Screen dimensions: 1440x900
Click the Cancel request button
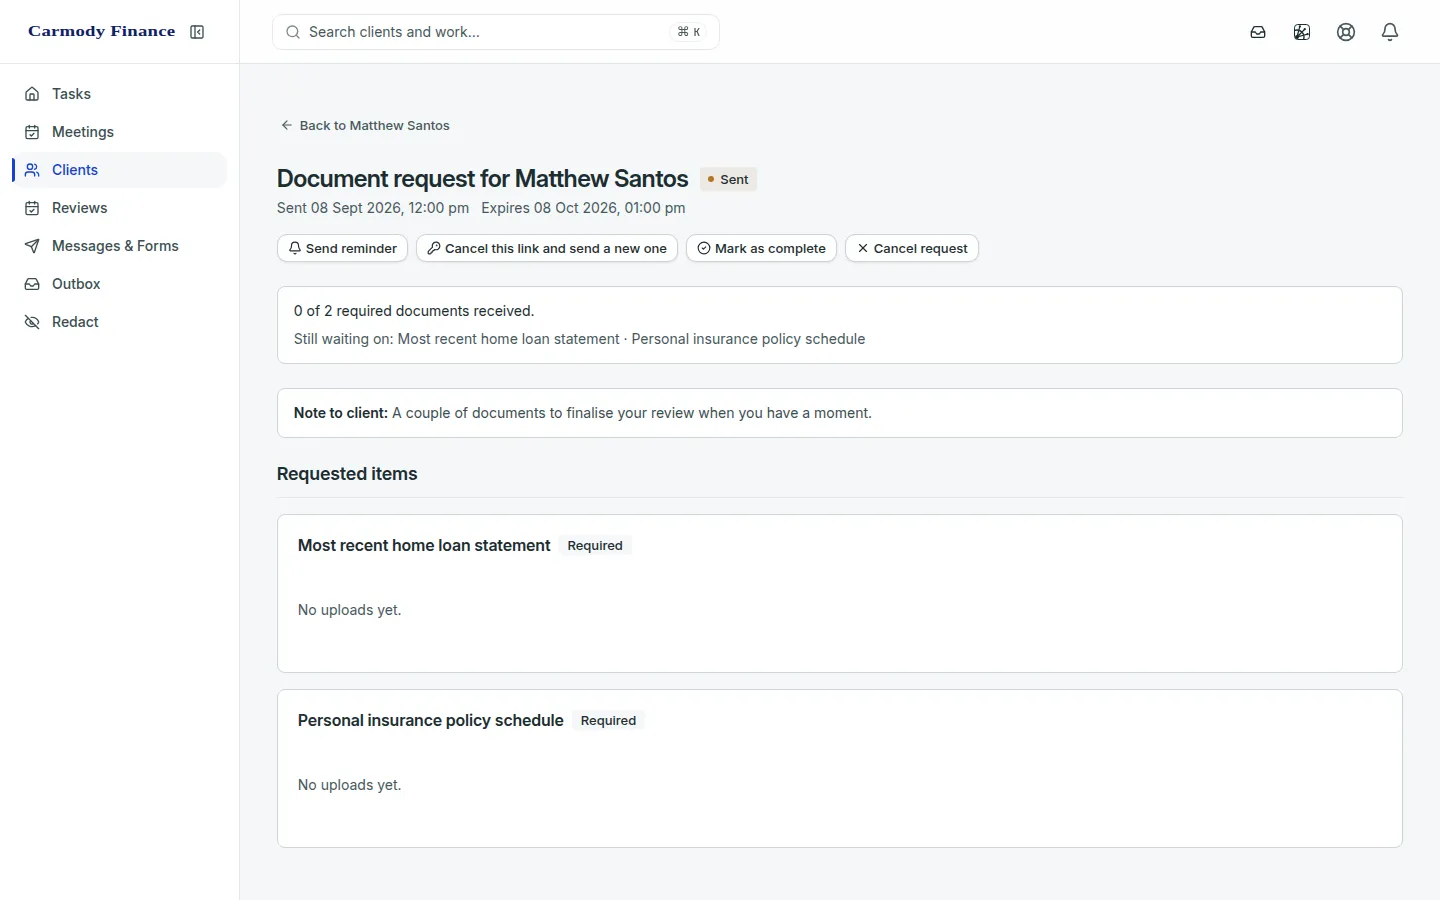pyautogui.click(x=912, y=248)
